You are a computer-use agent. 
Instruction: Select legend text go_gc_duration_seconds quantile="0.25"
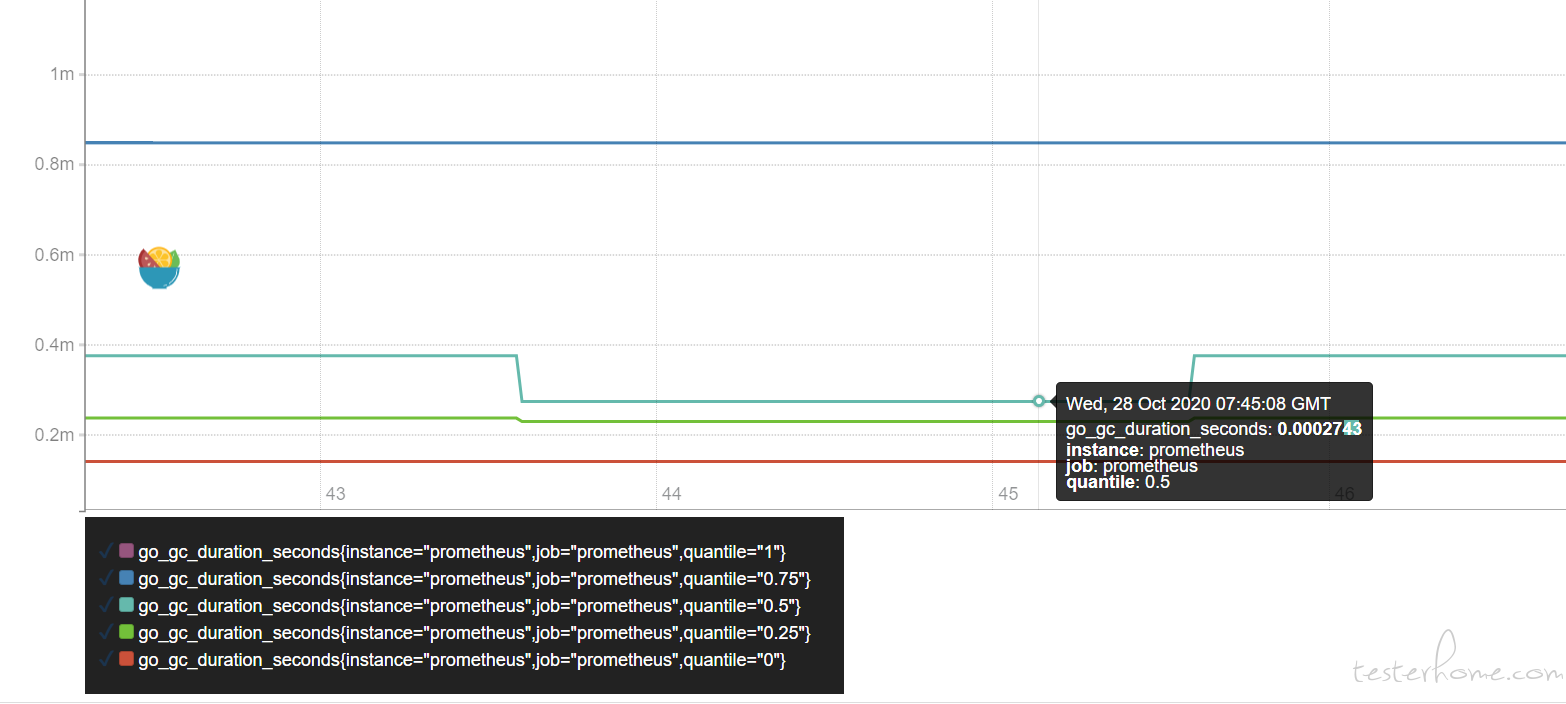tap(474, 633)
